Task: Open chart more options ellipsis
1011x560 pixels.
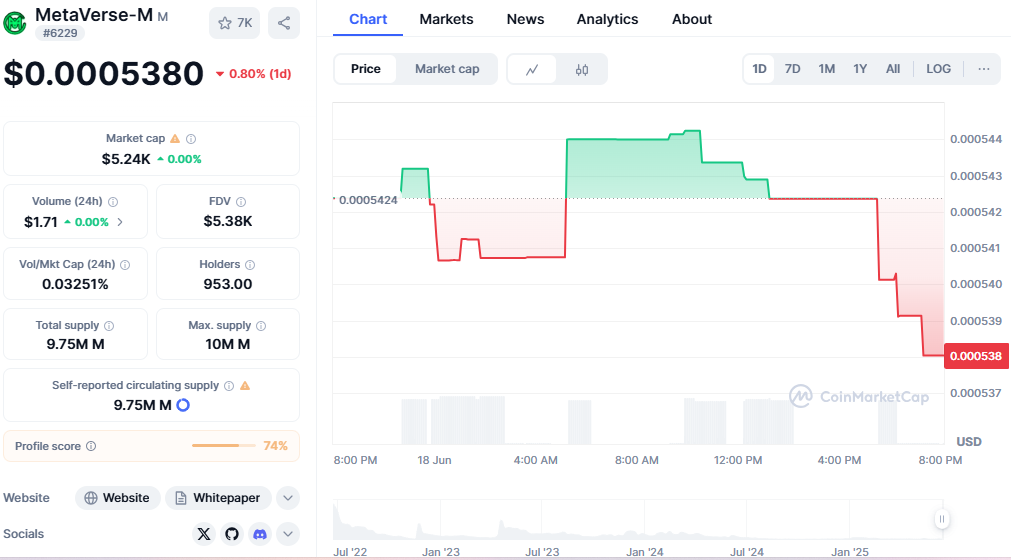Action: 983,69
